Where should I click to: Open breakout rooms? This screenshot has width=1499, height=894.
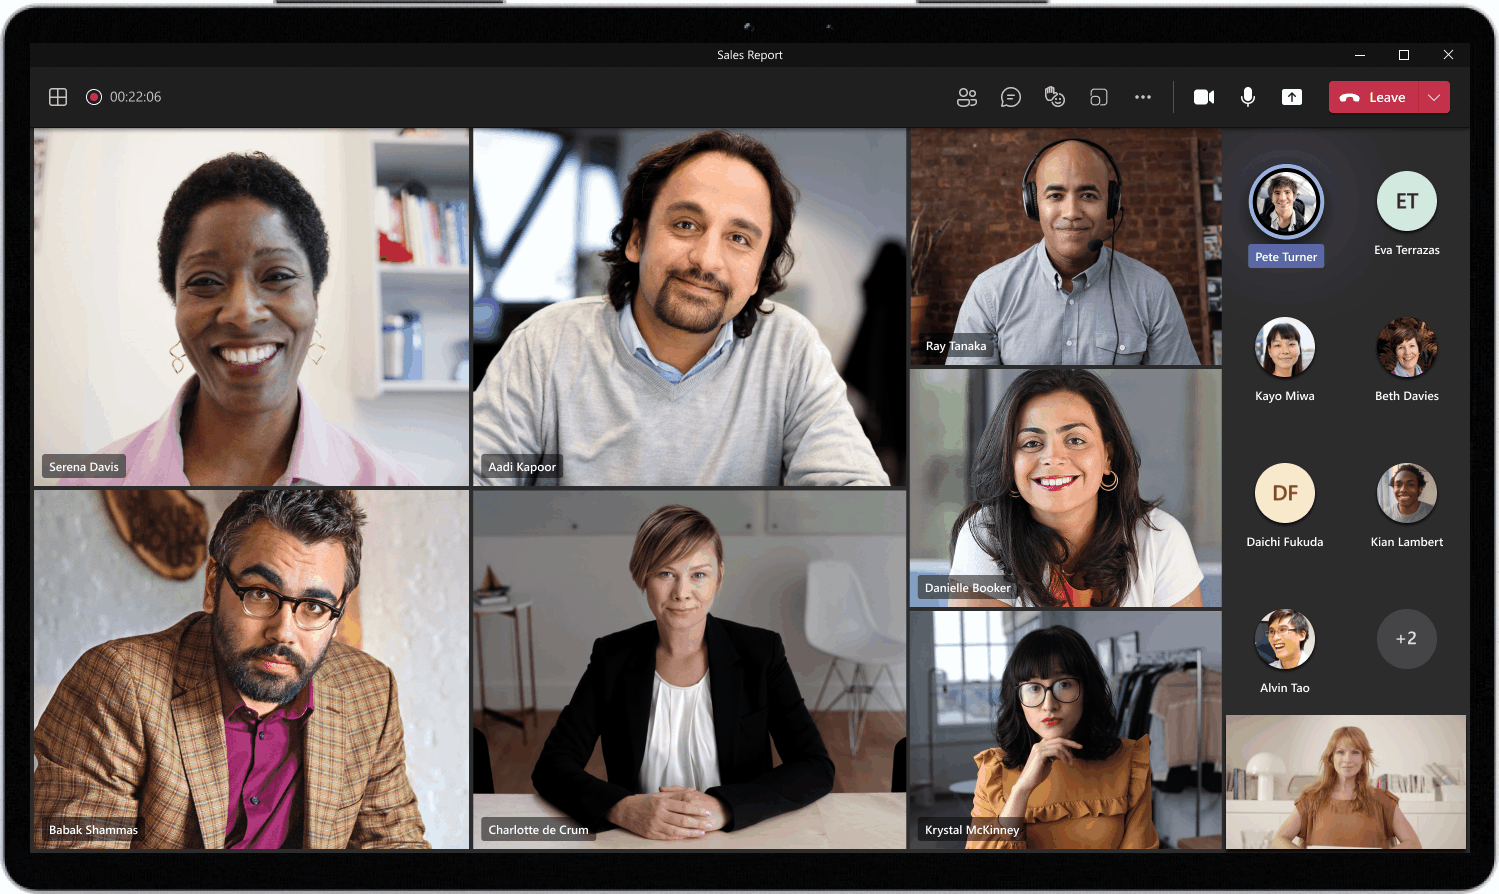coord(1099,97)
